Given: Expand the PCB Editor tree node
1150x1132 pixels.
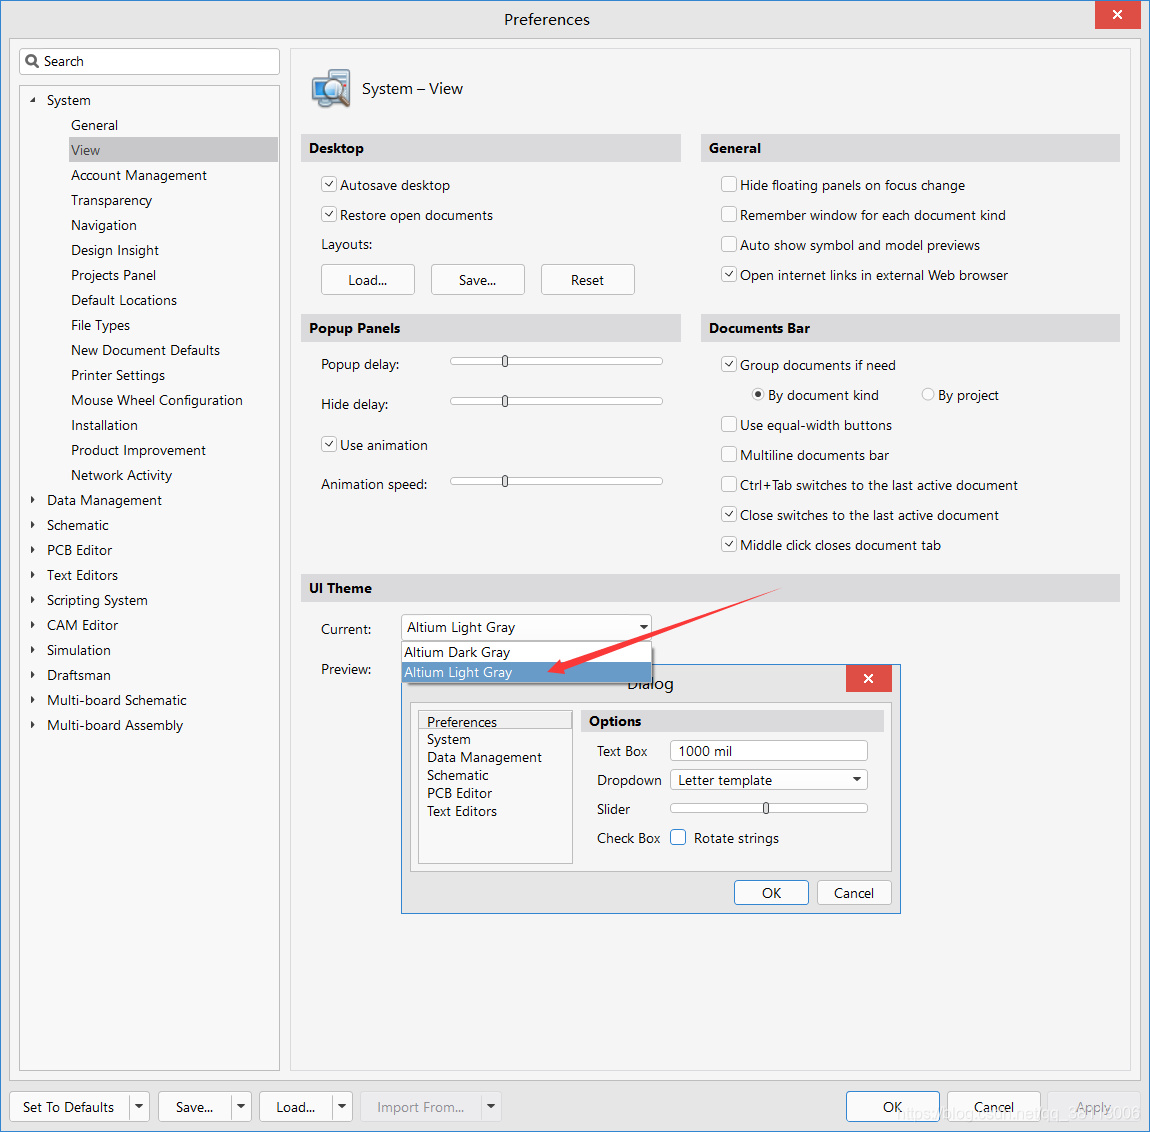Looking at the screenshot, I should 33,550.
